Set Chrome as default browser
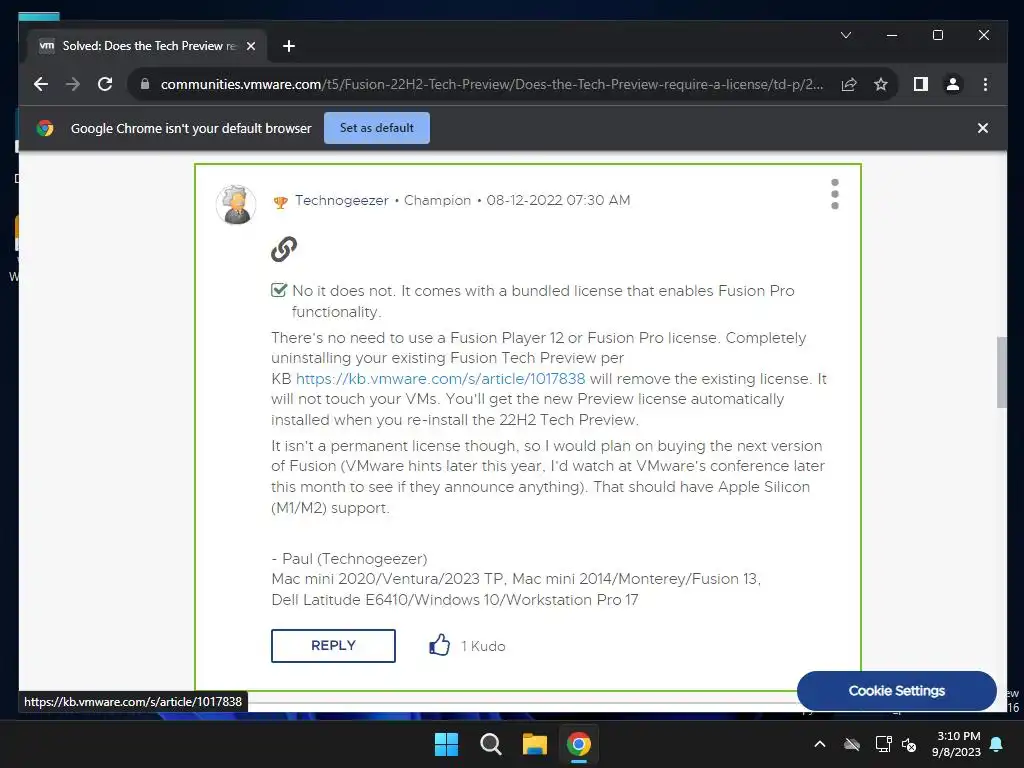Viewport: 1024px width, 768px height. pyautogui.click(x=377, y=128)
